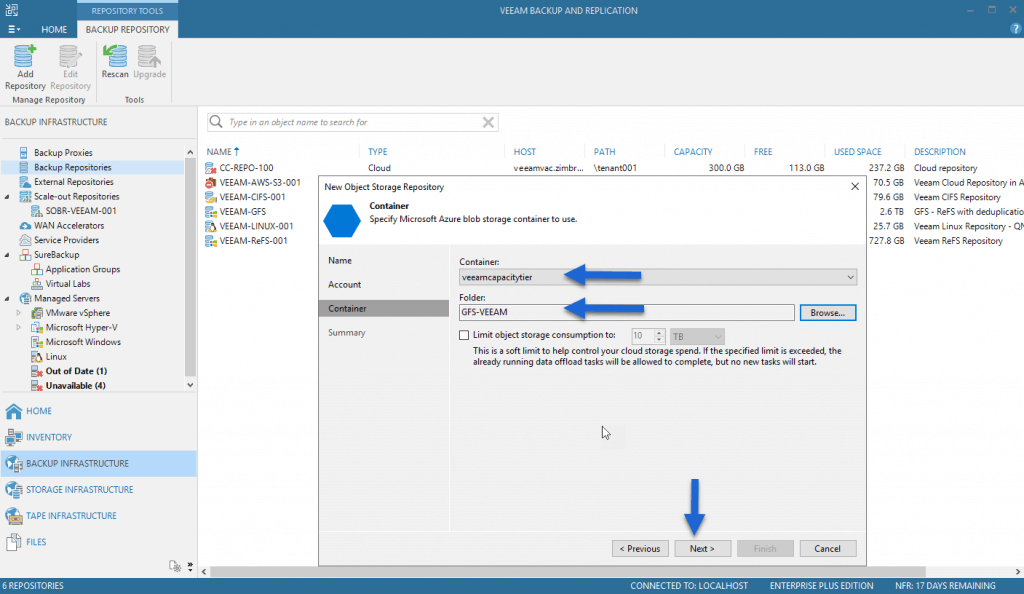
Task: Increase the storage limit spinner value
Action: click(659, 333)
